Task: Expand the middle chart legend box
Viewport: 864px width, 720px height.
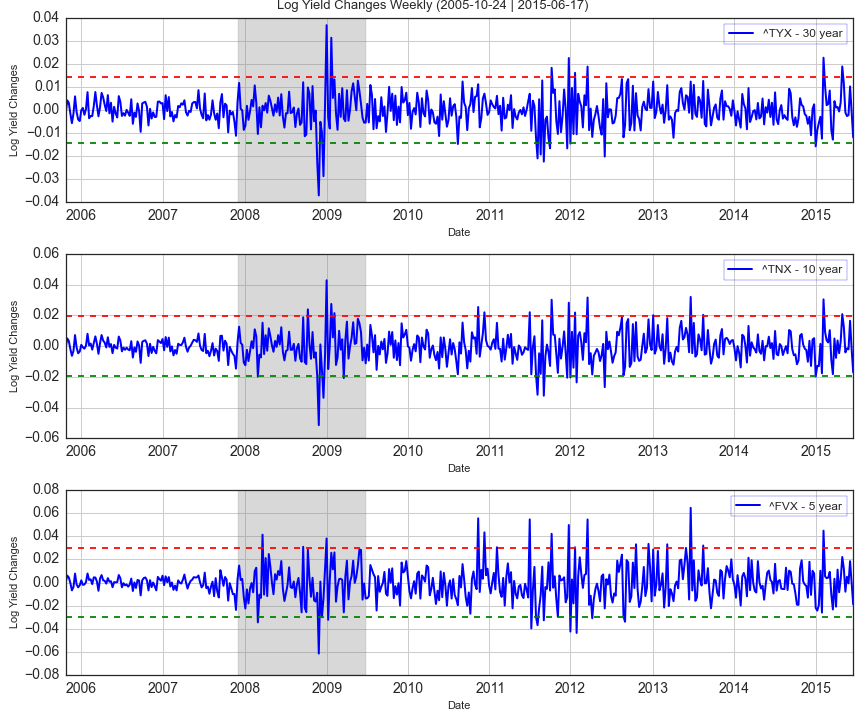Action: [x=783, y=270]
